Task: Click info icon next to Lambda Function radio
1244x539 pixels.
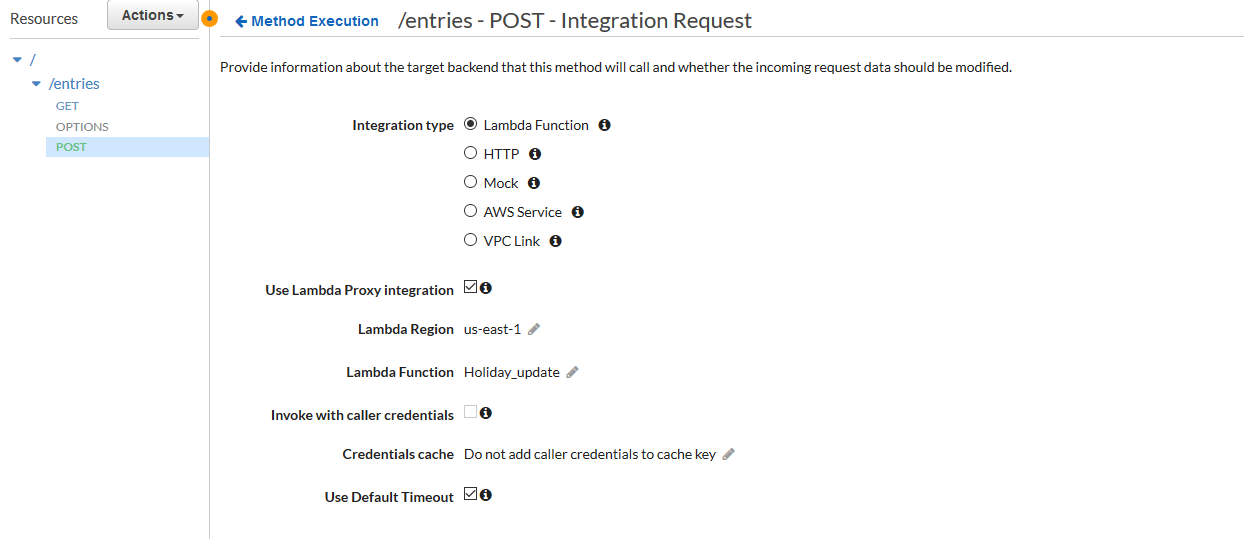Action: pyautogui.click(x=604, y=125)
